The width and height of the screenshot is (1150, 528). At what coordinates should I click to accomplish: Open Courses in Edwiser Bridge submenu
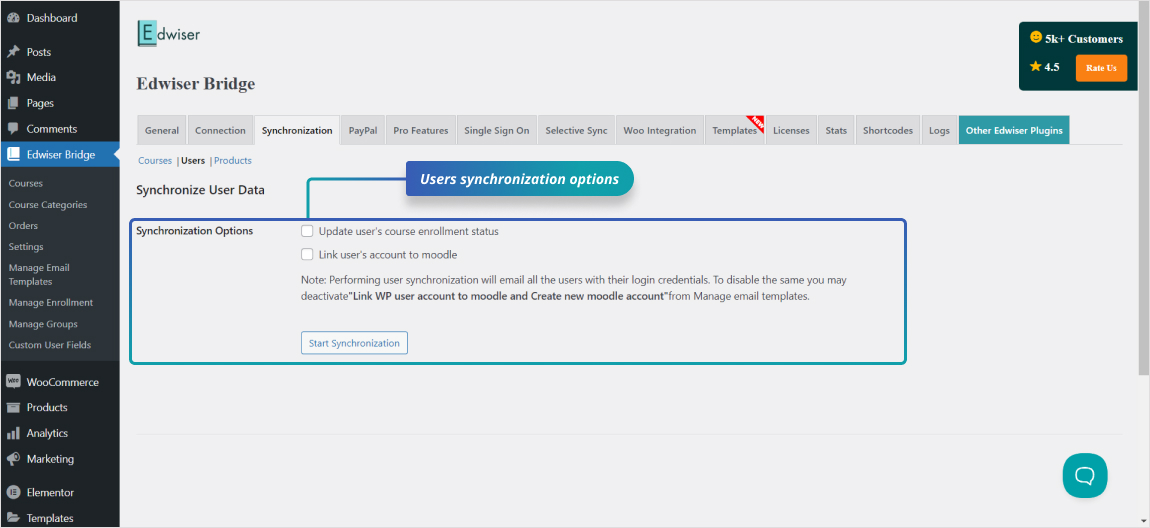click(26, 183)
